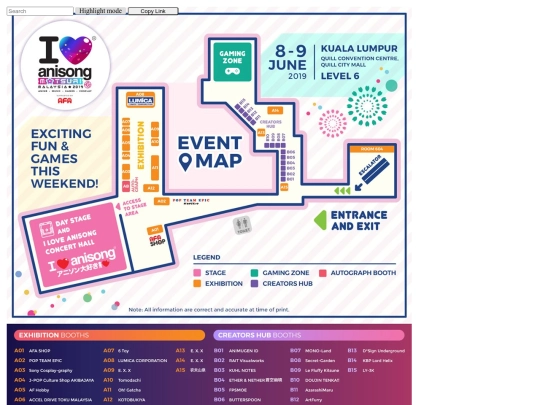Click the A12 KOTOBUKIYA listing
This screenshot has height=405, width=540.
(124, 400)
